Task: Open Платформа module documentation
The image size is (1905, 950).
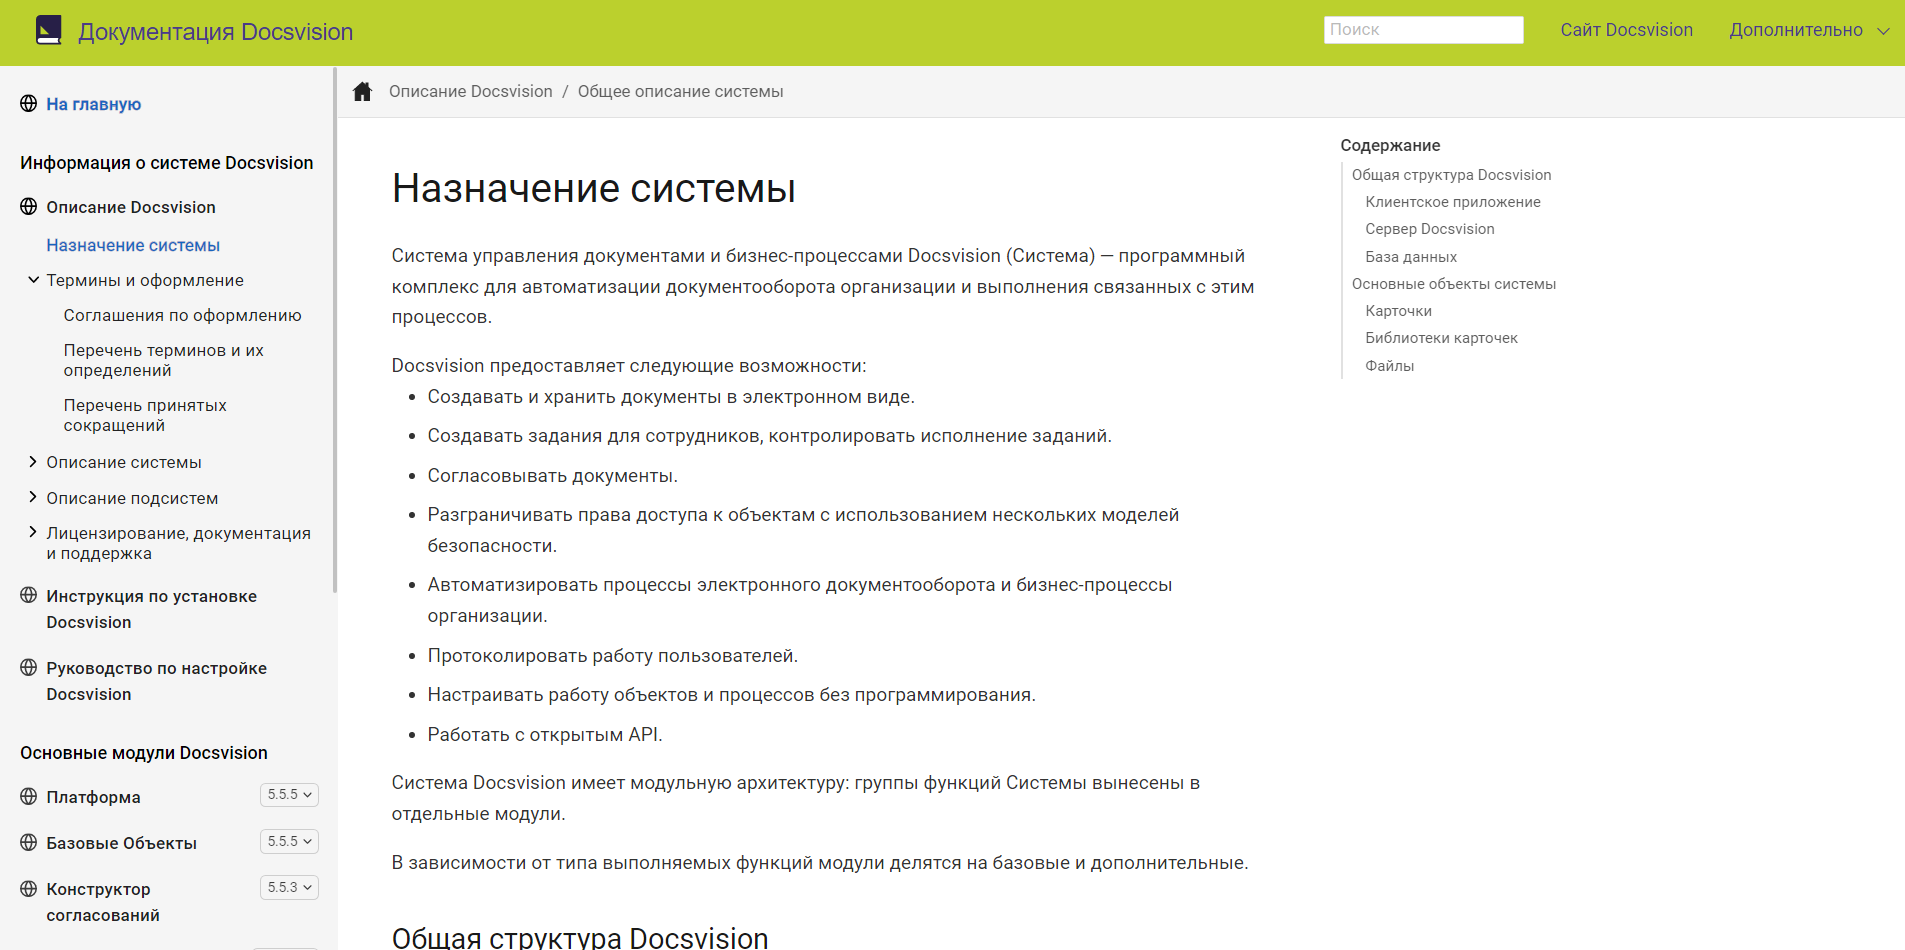Action: 93,797
